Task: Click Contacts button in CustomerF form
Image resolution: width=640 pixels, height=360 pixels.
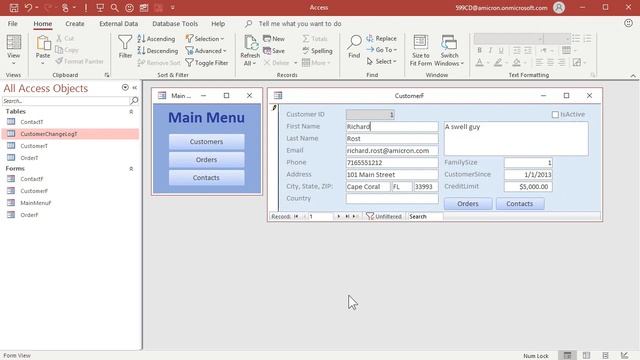Action: (520, 203)
